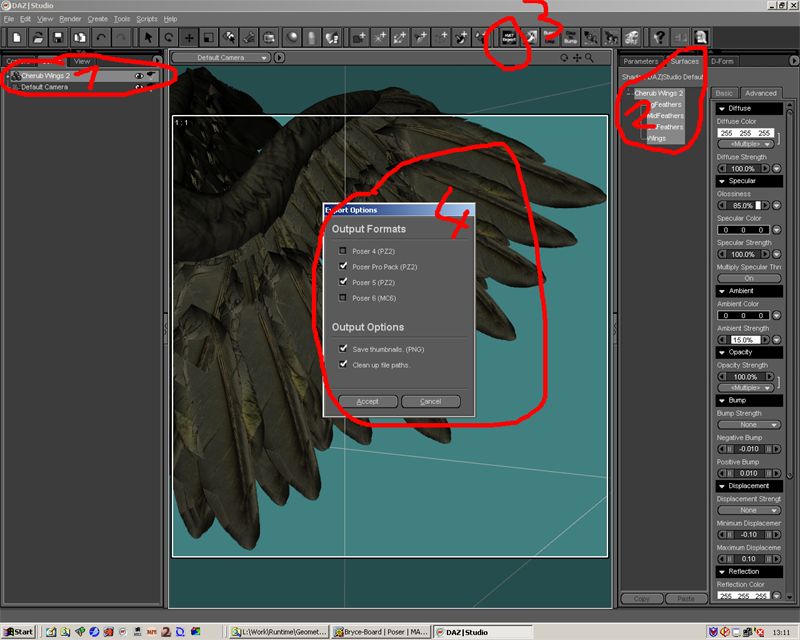
Task: Enable the Poser 4 (PZ2) checkbox
Action: tap(343, 251)
